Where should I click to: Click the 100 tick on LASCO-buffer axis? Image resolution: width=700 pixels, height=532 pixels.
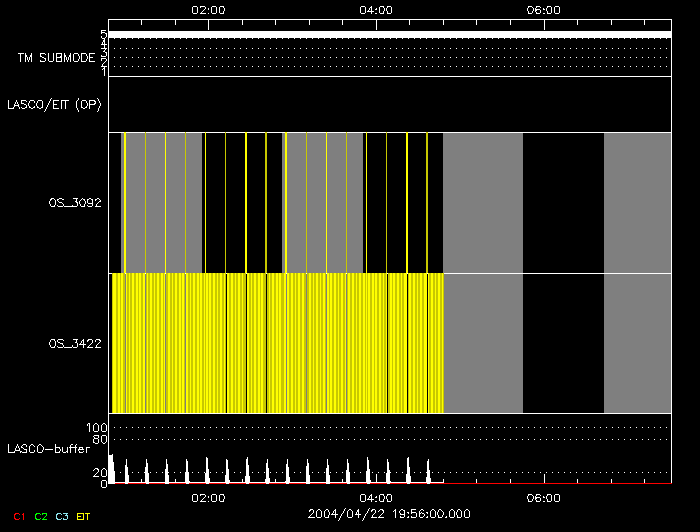click(x=98, y=428)
